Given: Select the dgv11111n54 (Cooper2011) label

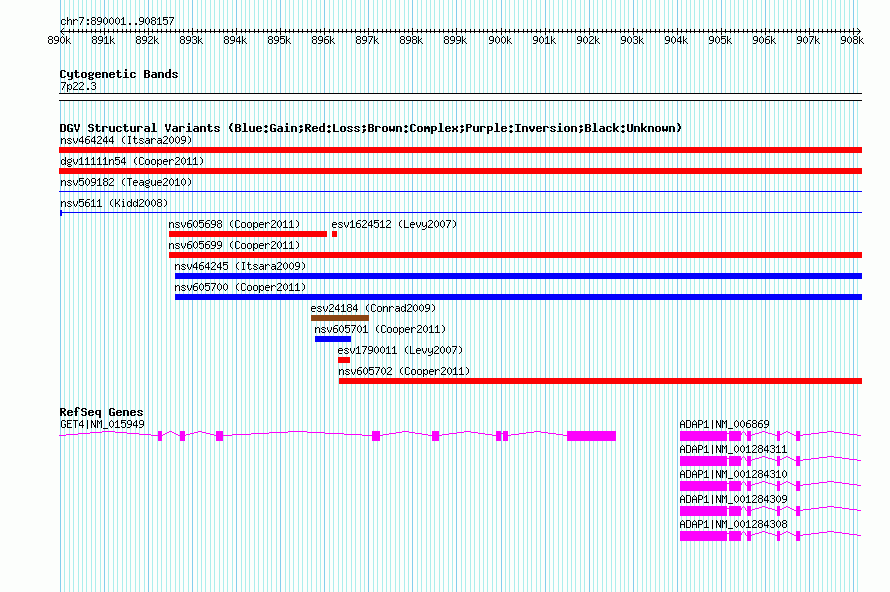Looking at the screenshot, I should [132, 161].
